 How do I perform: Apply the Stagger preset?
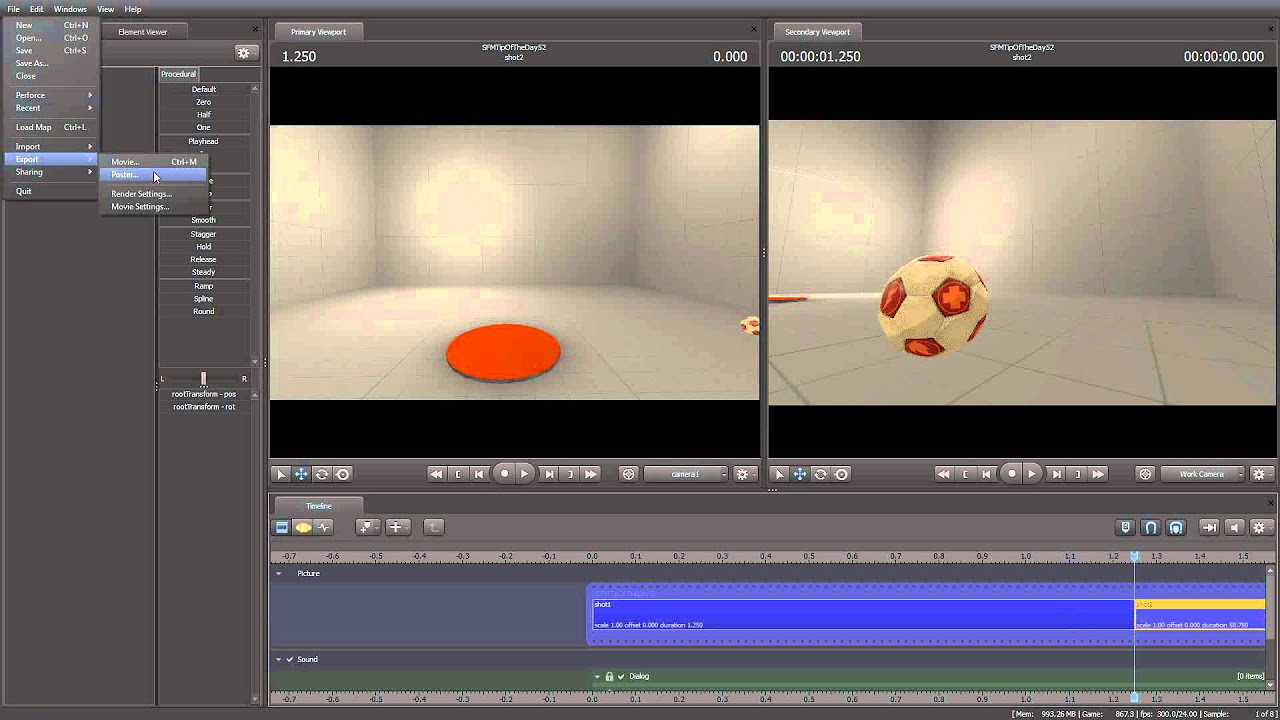[x=204, y=234]
